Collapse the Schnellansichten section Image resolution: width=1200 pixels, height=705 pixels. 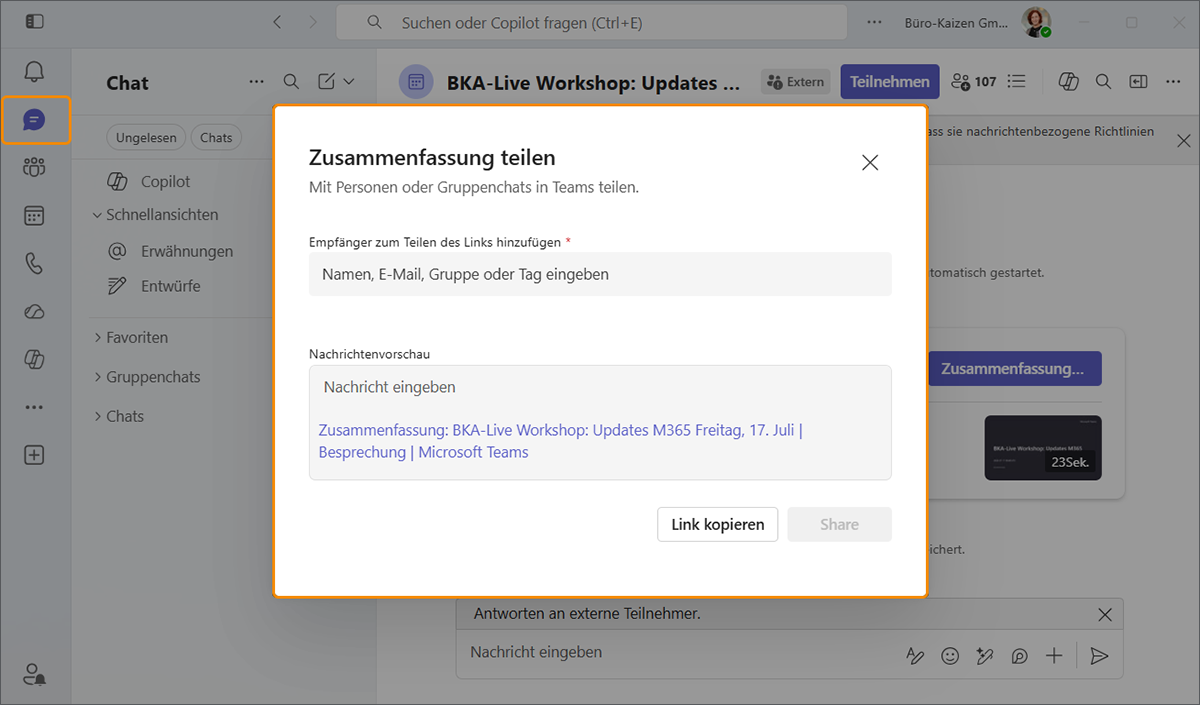click(x=155, y=215)
